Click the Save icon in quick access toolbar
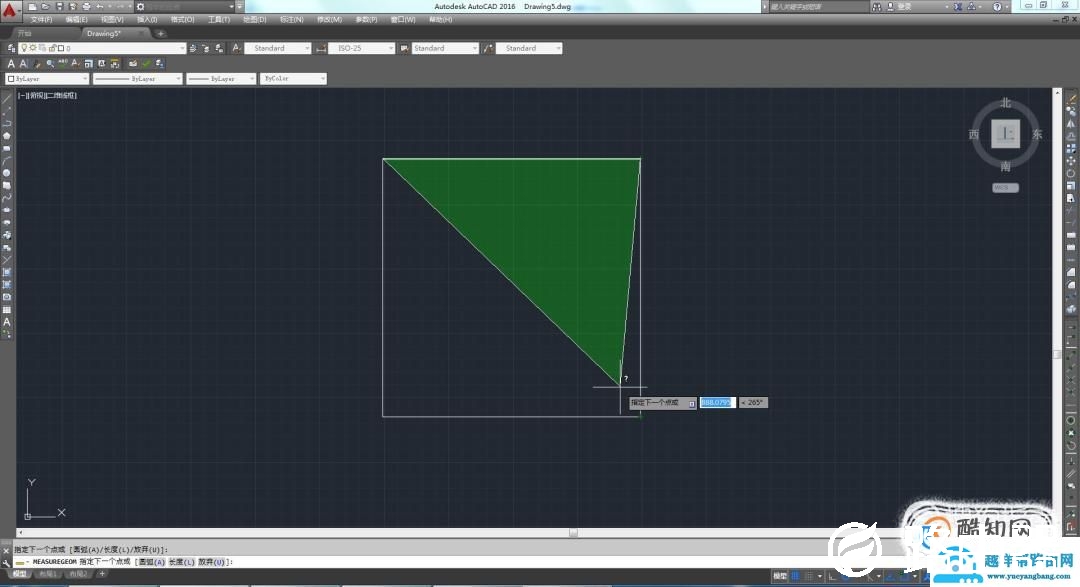The image size is (1080, 587). point(59,6)
